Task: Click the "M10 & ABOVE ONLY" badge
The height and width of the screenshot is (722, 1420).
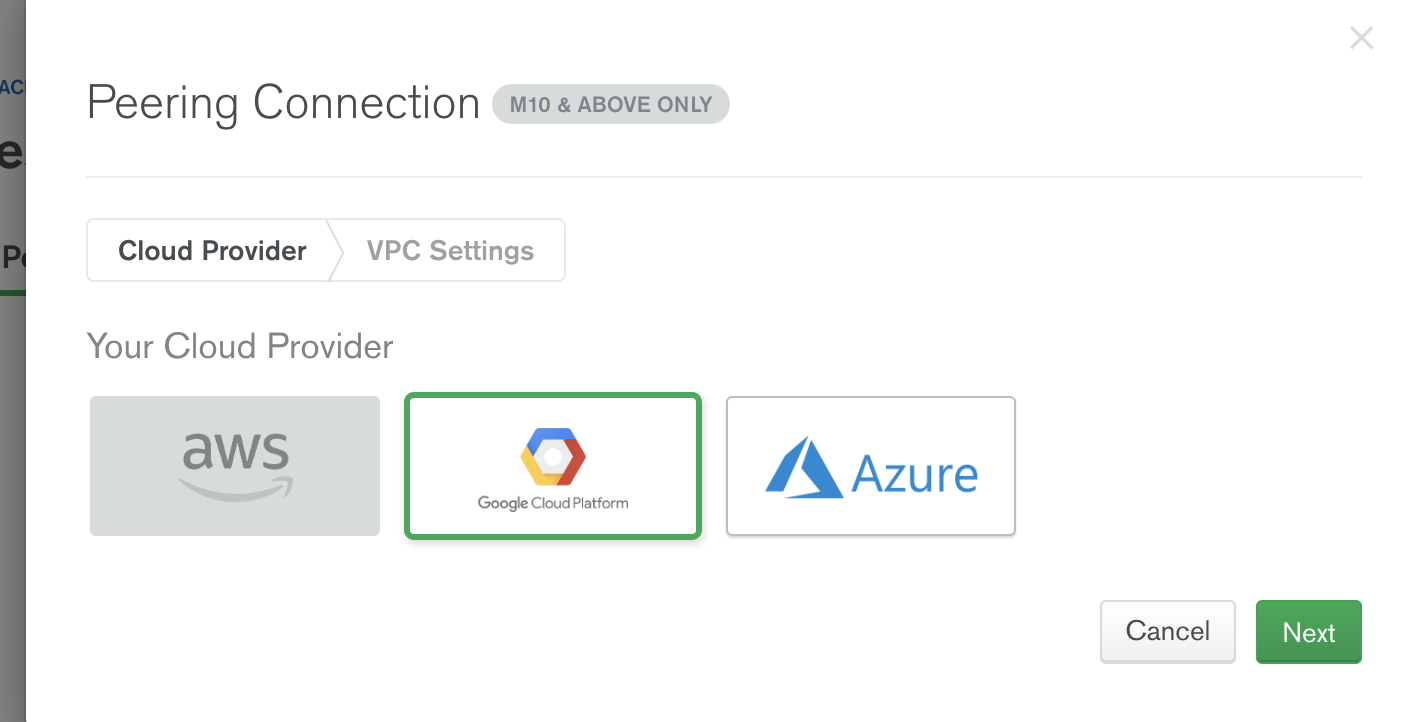Action: tap(610, 104)
